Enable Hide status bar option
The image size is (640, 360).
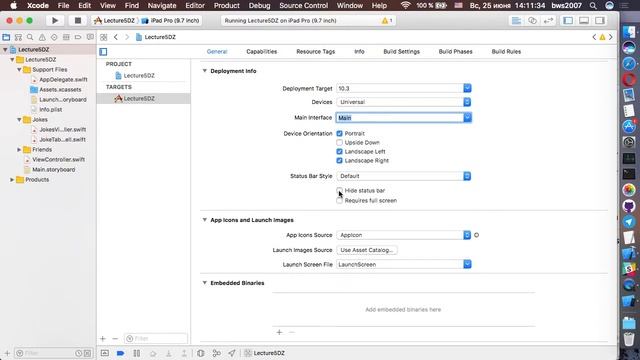340,191
